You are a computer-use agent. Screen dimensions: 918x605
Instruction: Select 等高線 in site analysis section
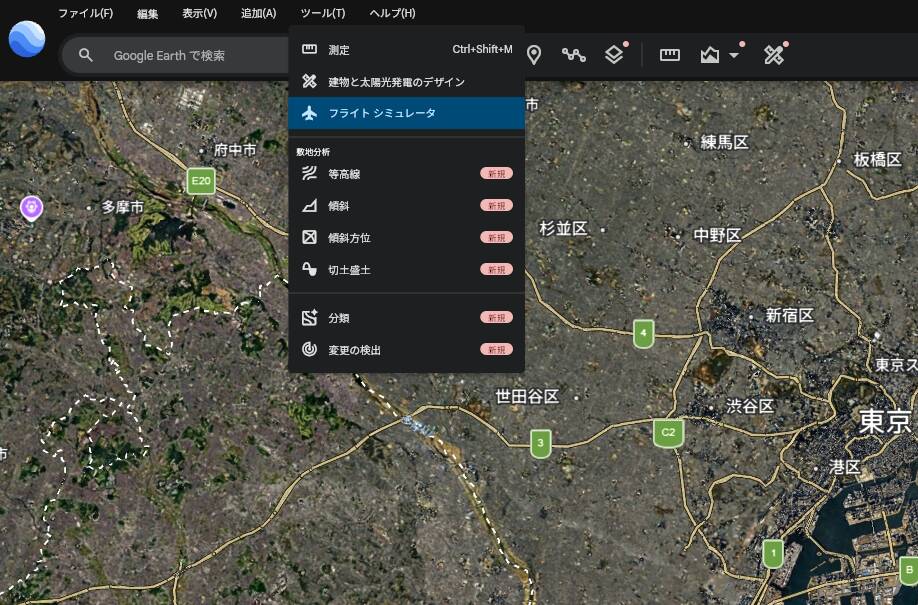406,174
